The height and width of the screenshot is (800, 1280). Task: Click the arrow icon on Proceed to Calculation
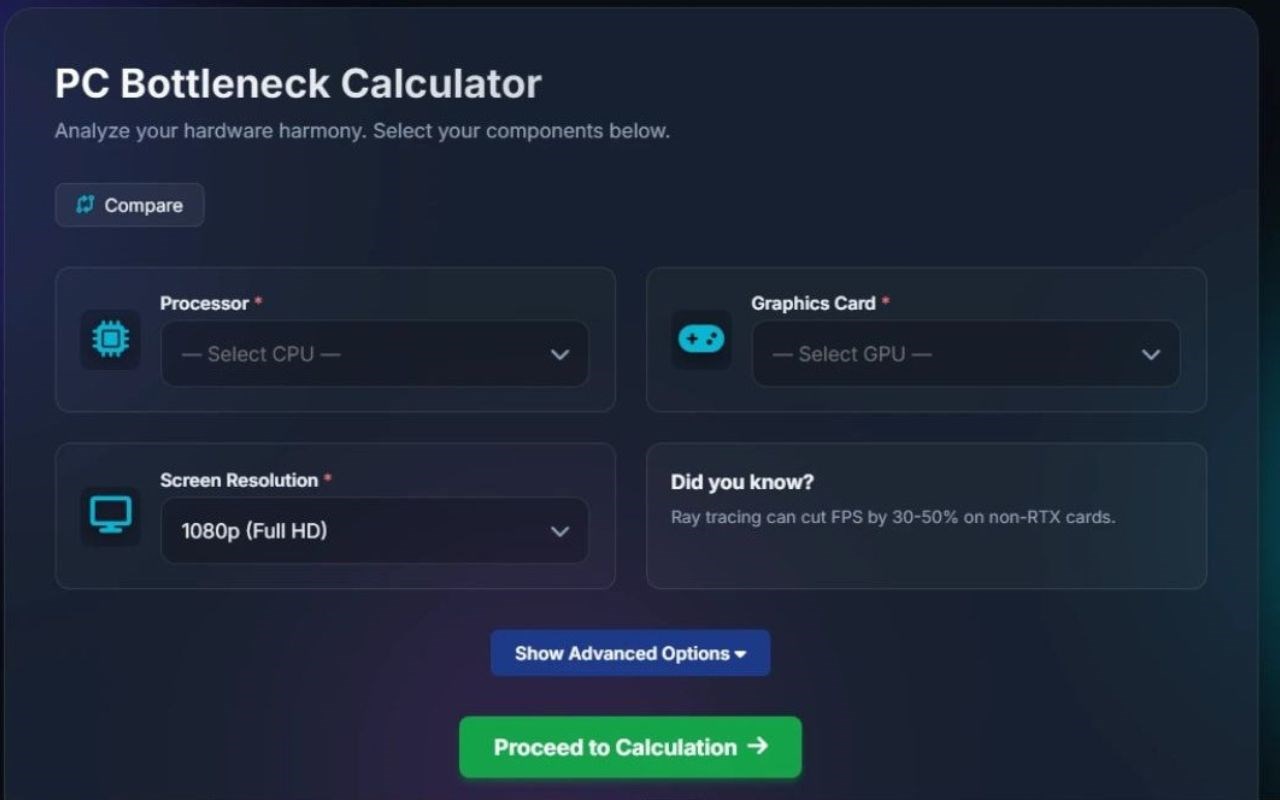tap(757, 747)
